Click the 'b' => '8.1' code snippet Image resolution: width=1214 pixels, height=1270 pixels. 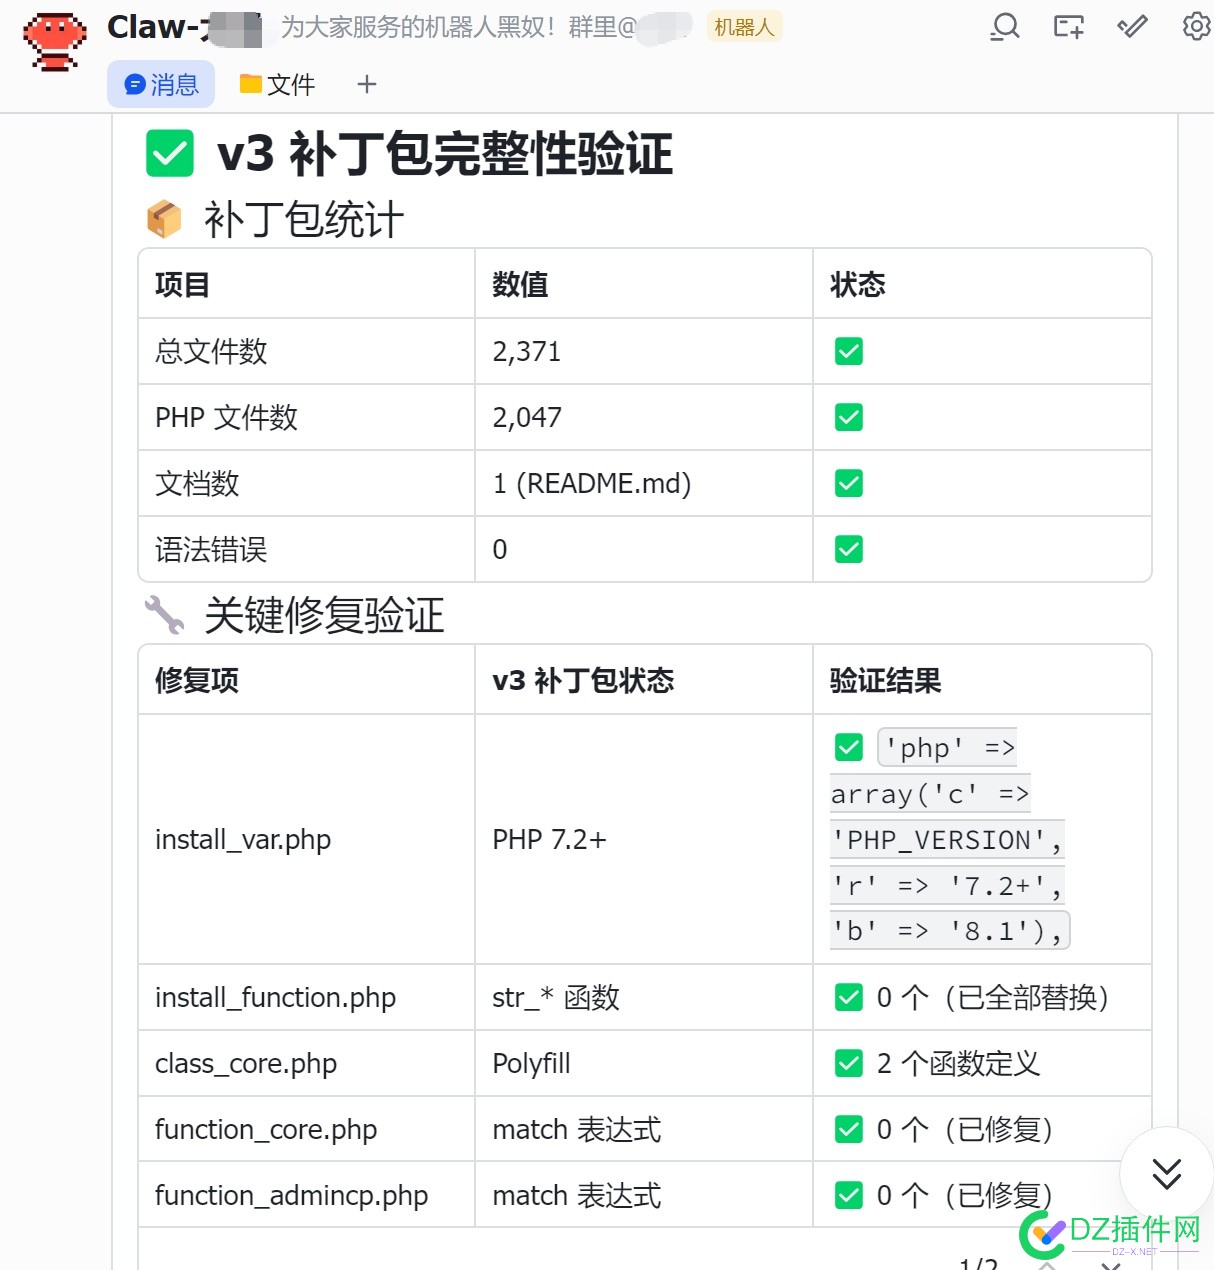pyautogui.click(x=950, y=931)
